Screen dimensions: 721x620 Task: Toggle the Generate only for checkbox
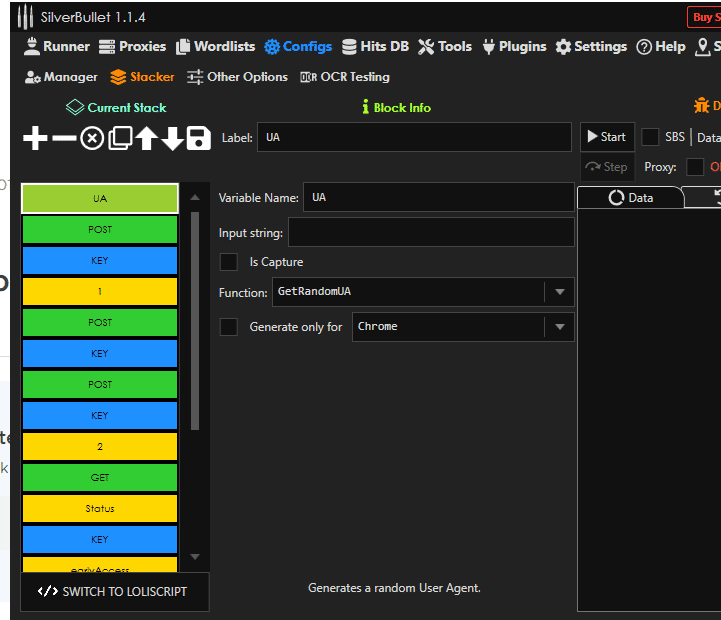click(229, 327)
